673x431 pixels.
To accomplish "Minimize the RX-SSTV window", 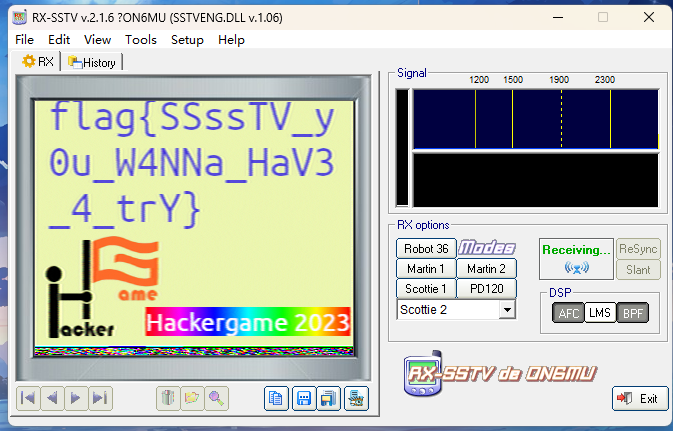I will click(558, 18).
